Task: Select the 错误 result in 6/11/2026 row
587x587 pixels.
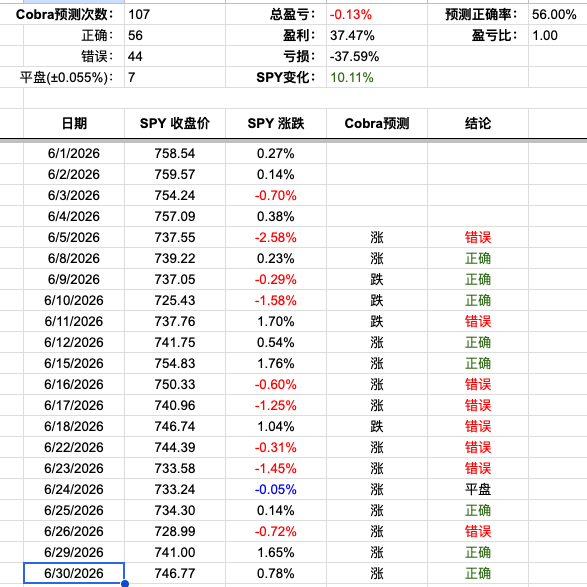Action: click(478, 321)
